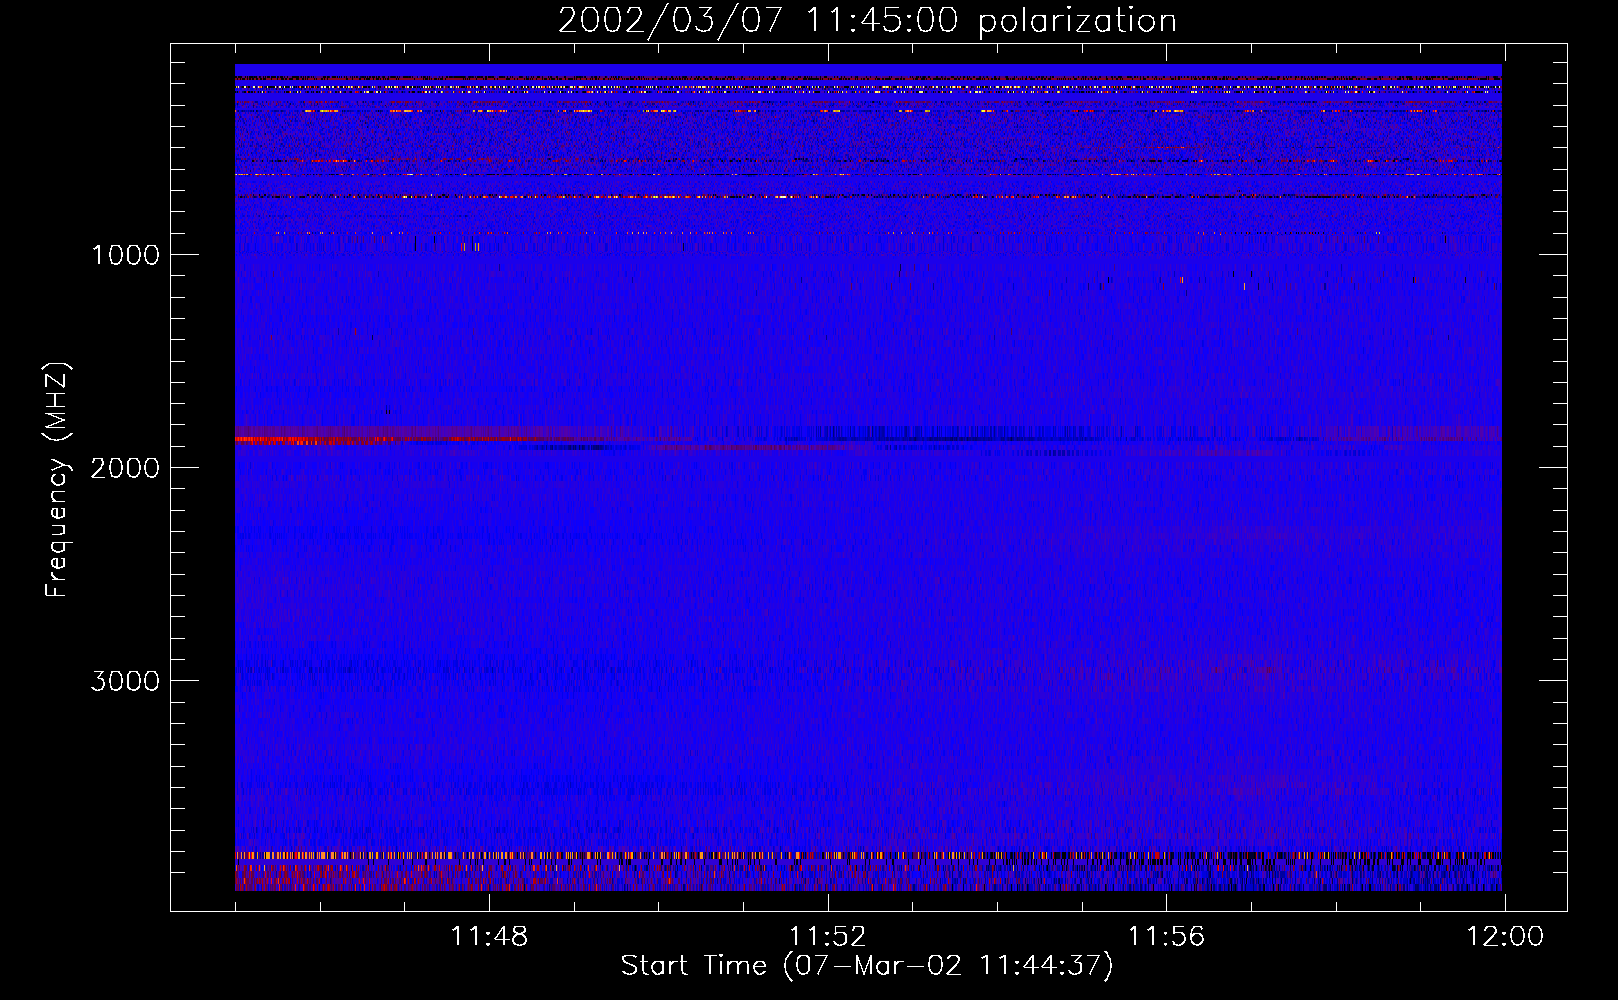Click the 11:48 time axis label
This screenshot has width=1618, height=1000.
pyautogui.click(x=489, y=937)
